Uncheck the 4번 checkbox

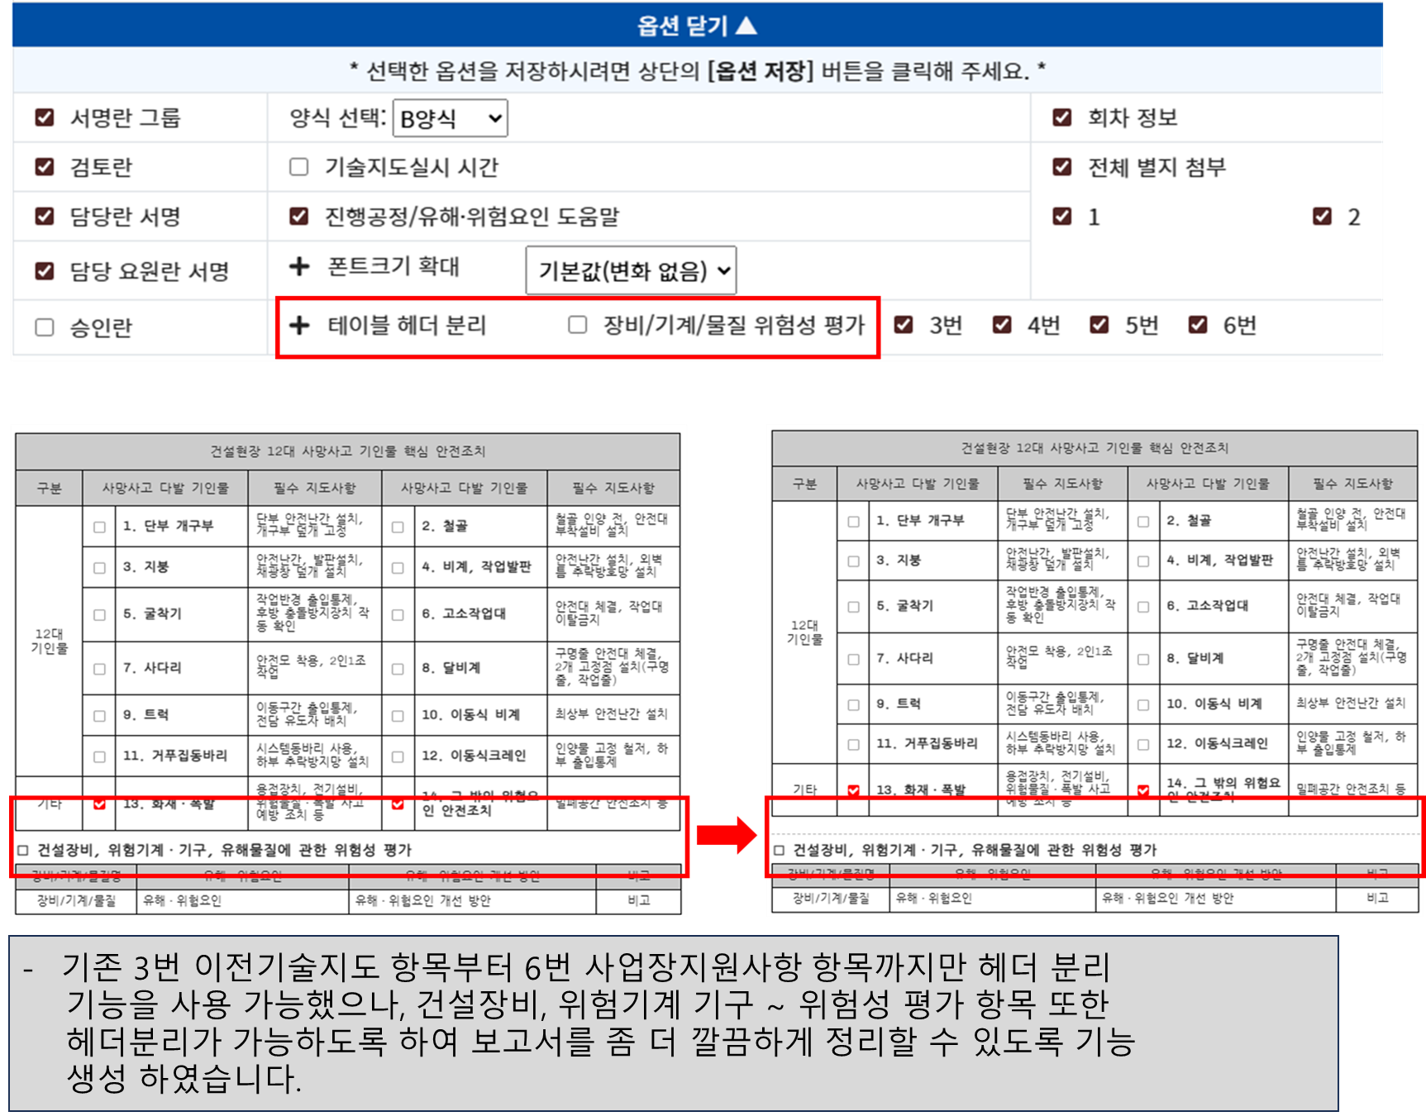[x=1001, y=324]
